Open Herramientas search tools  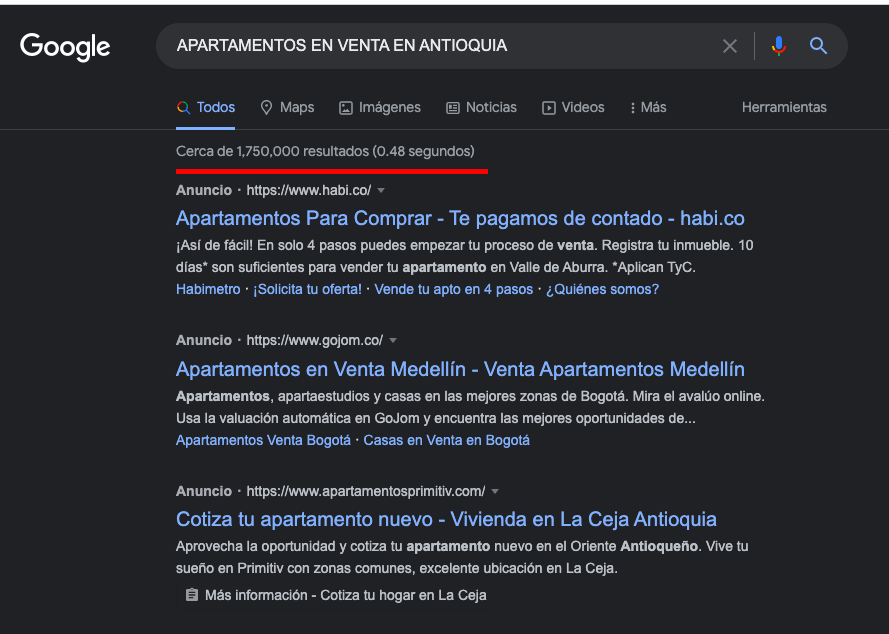784,107
